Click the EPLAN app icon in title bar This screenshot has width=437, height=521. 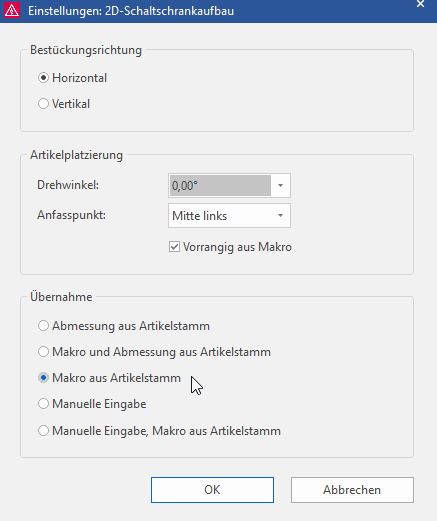click(11, 11)
